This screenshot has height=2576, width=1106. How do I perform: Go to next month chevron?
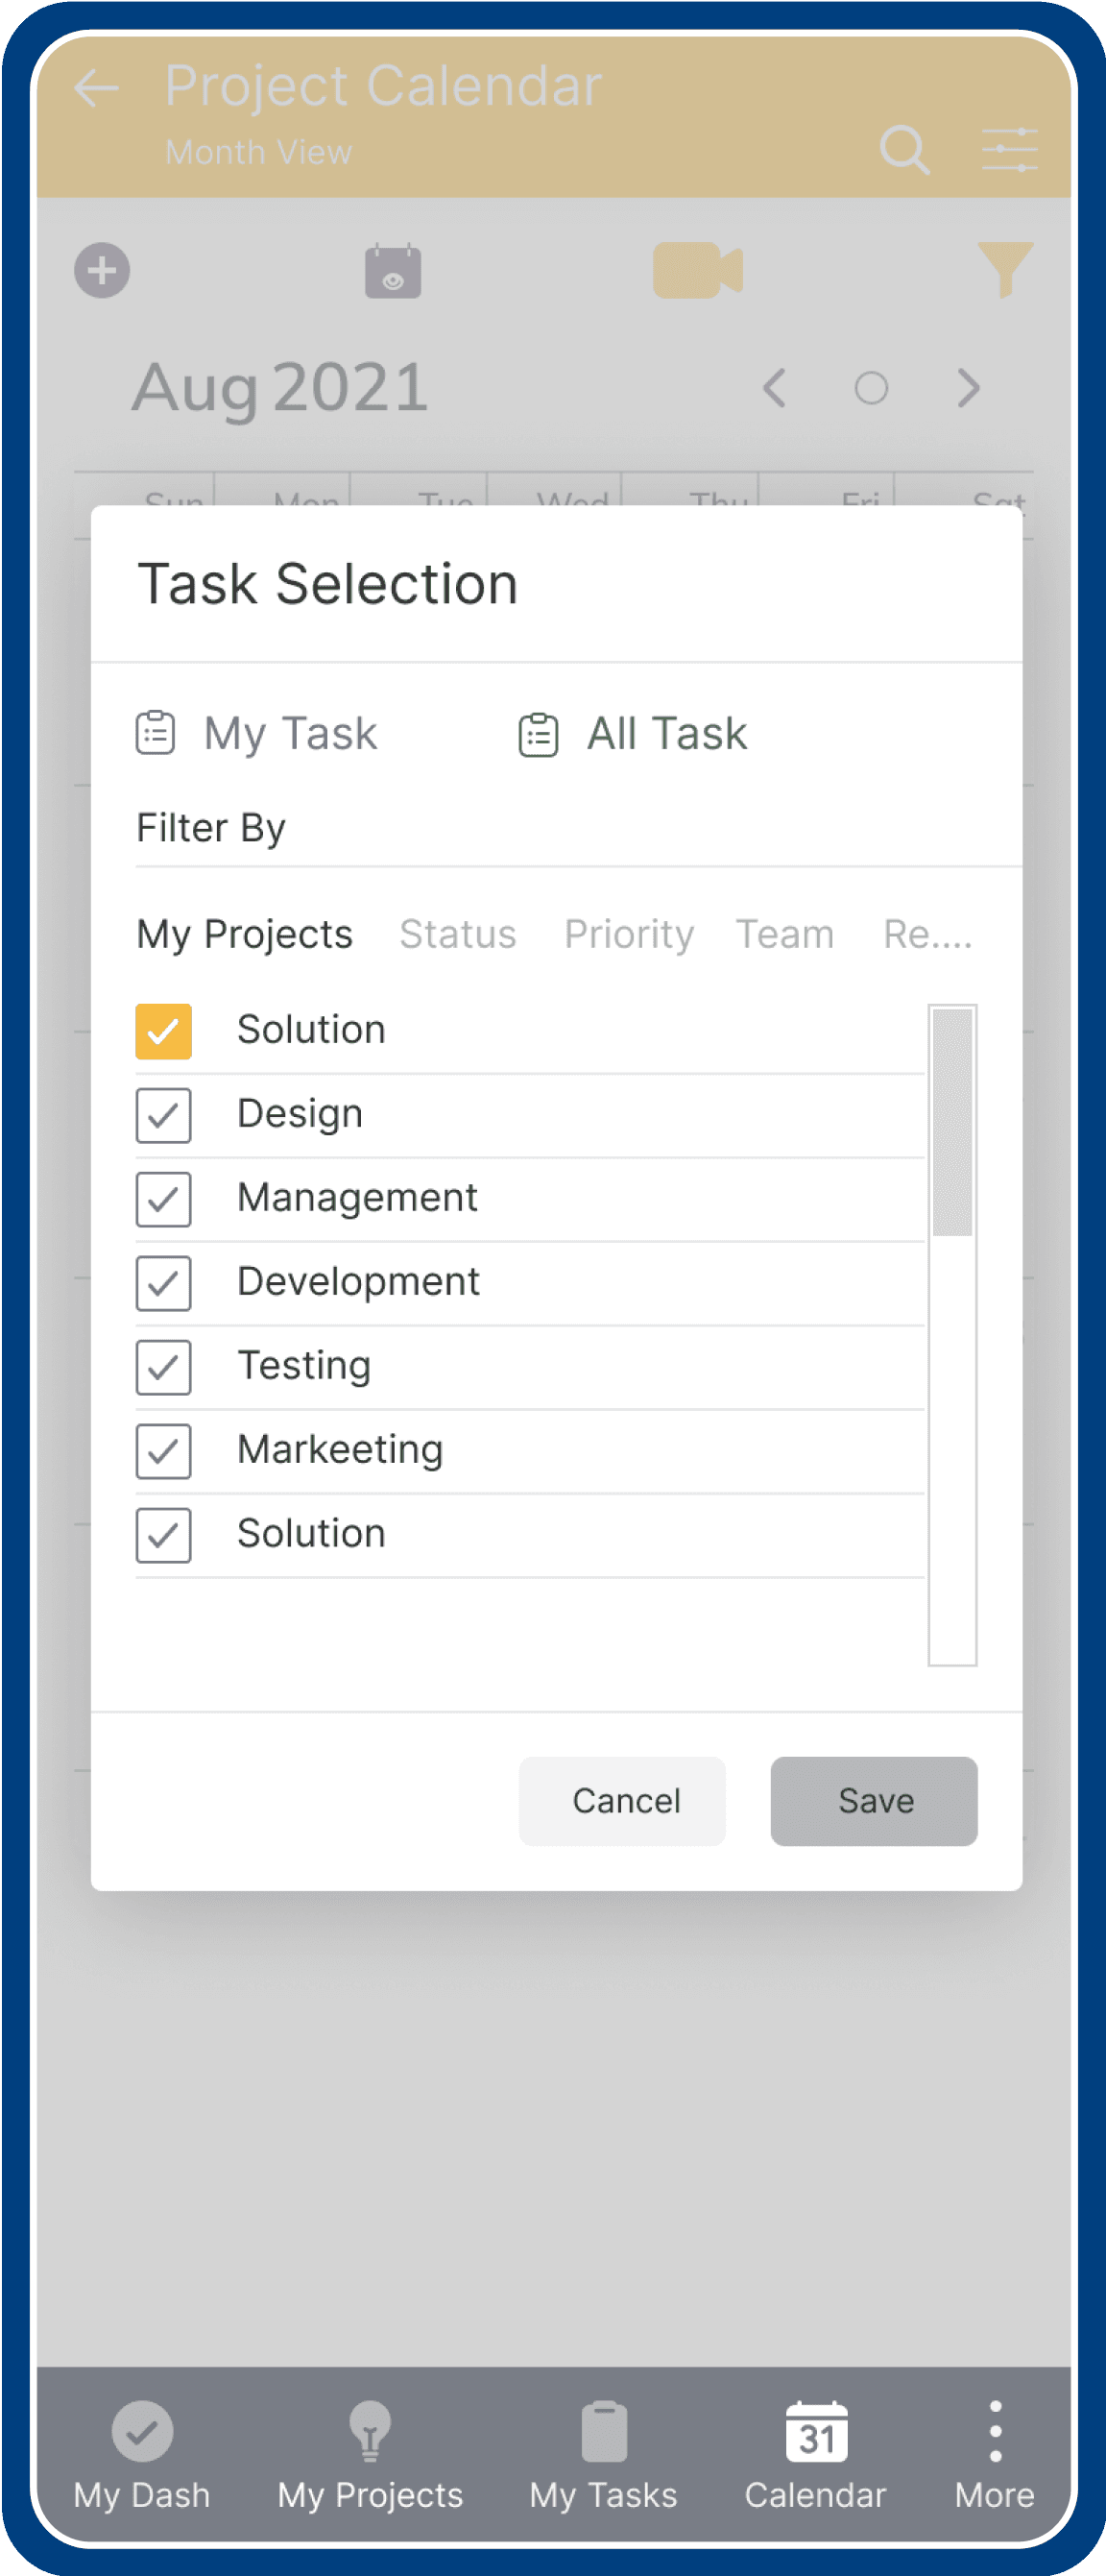click(x=968, y=388)
